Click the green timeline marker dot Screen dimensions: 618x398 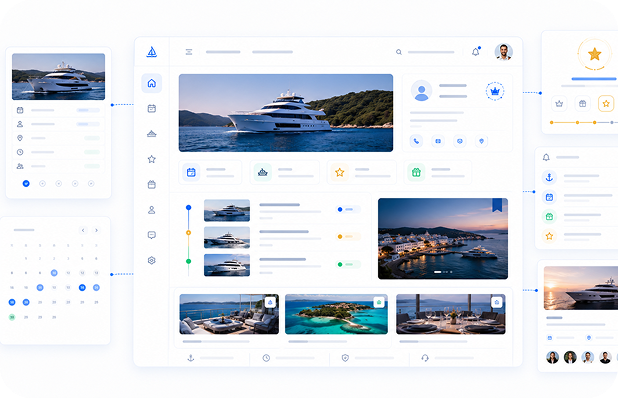(x=188, y=261)
